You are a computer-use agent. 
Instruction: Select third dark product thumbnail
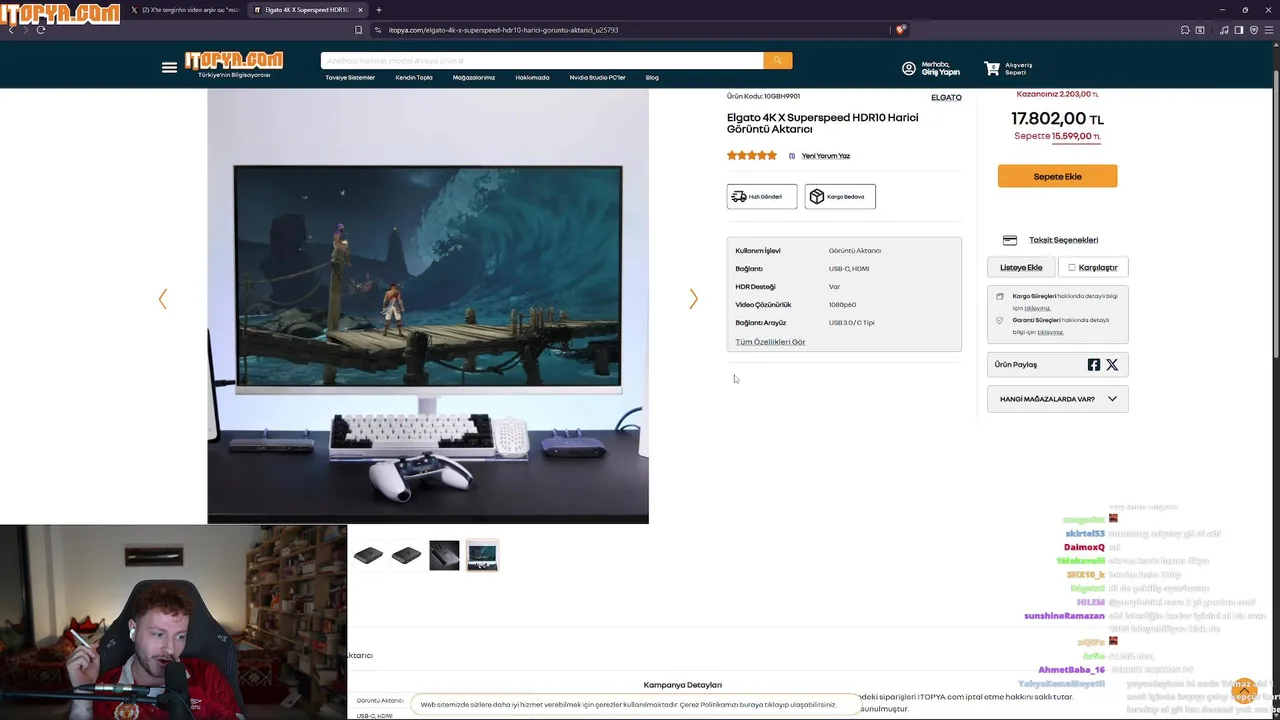444,555
